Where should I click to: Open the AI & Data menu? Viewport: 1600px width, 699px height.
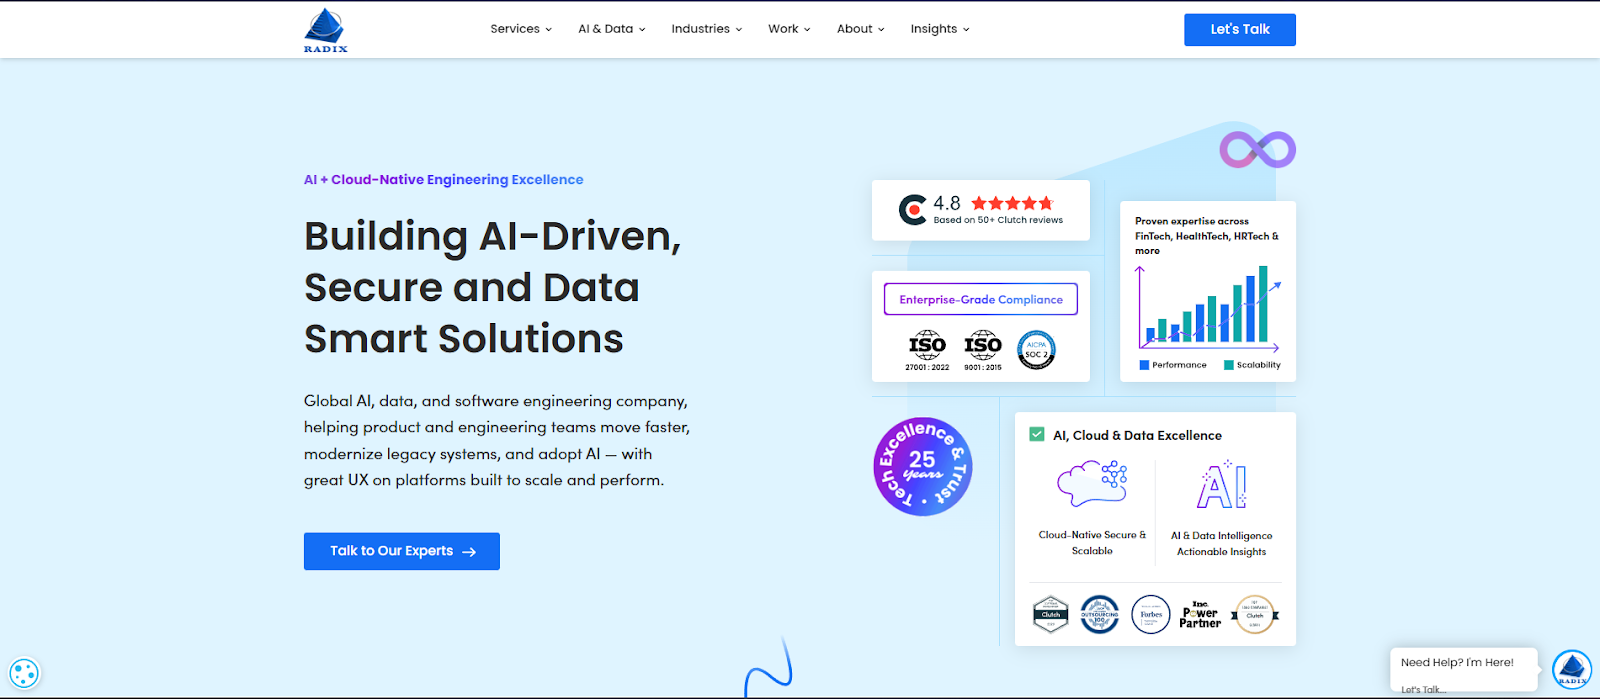612,29
